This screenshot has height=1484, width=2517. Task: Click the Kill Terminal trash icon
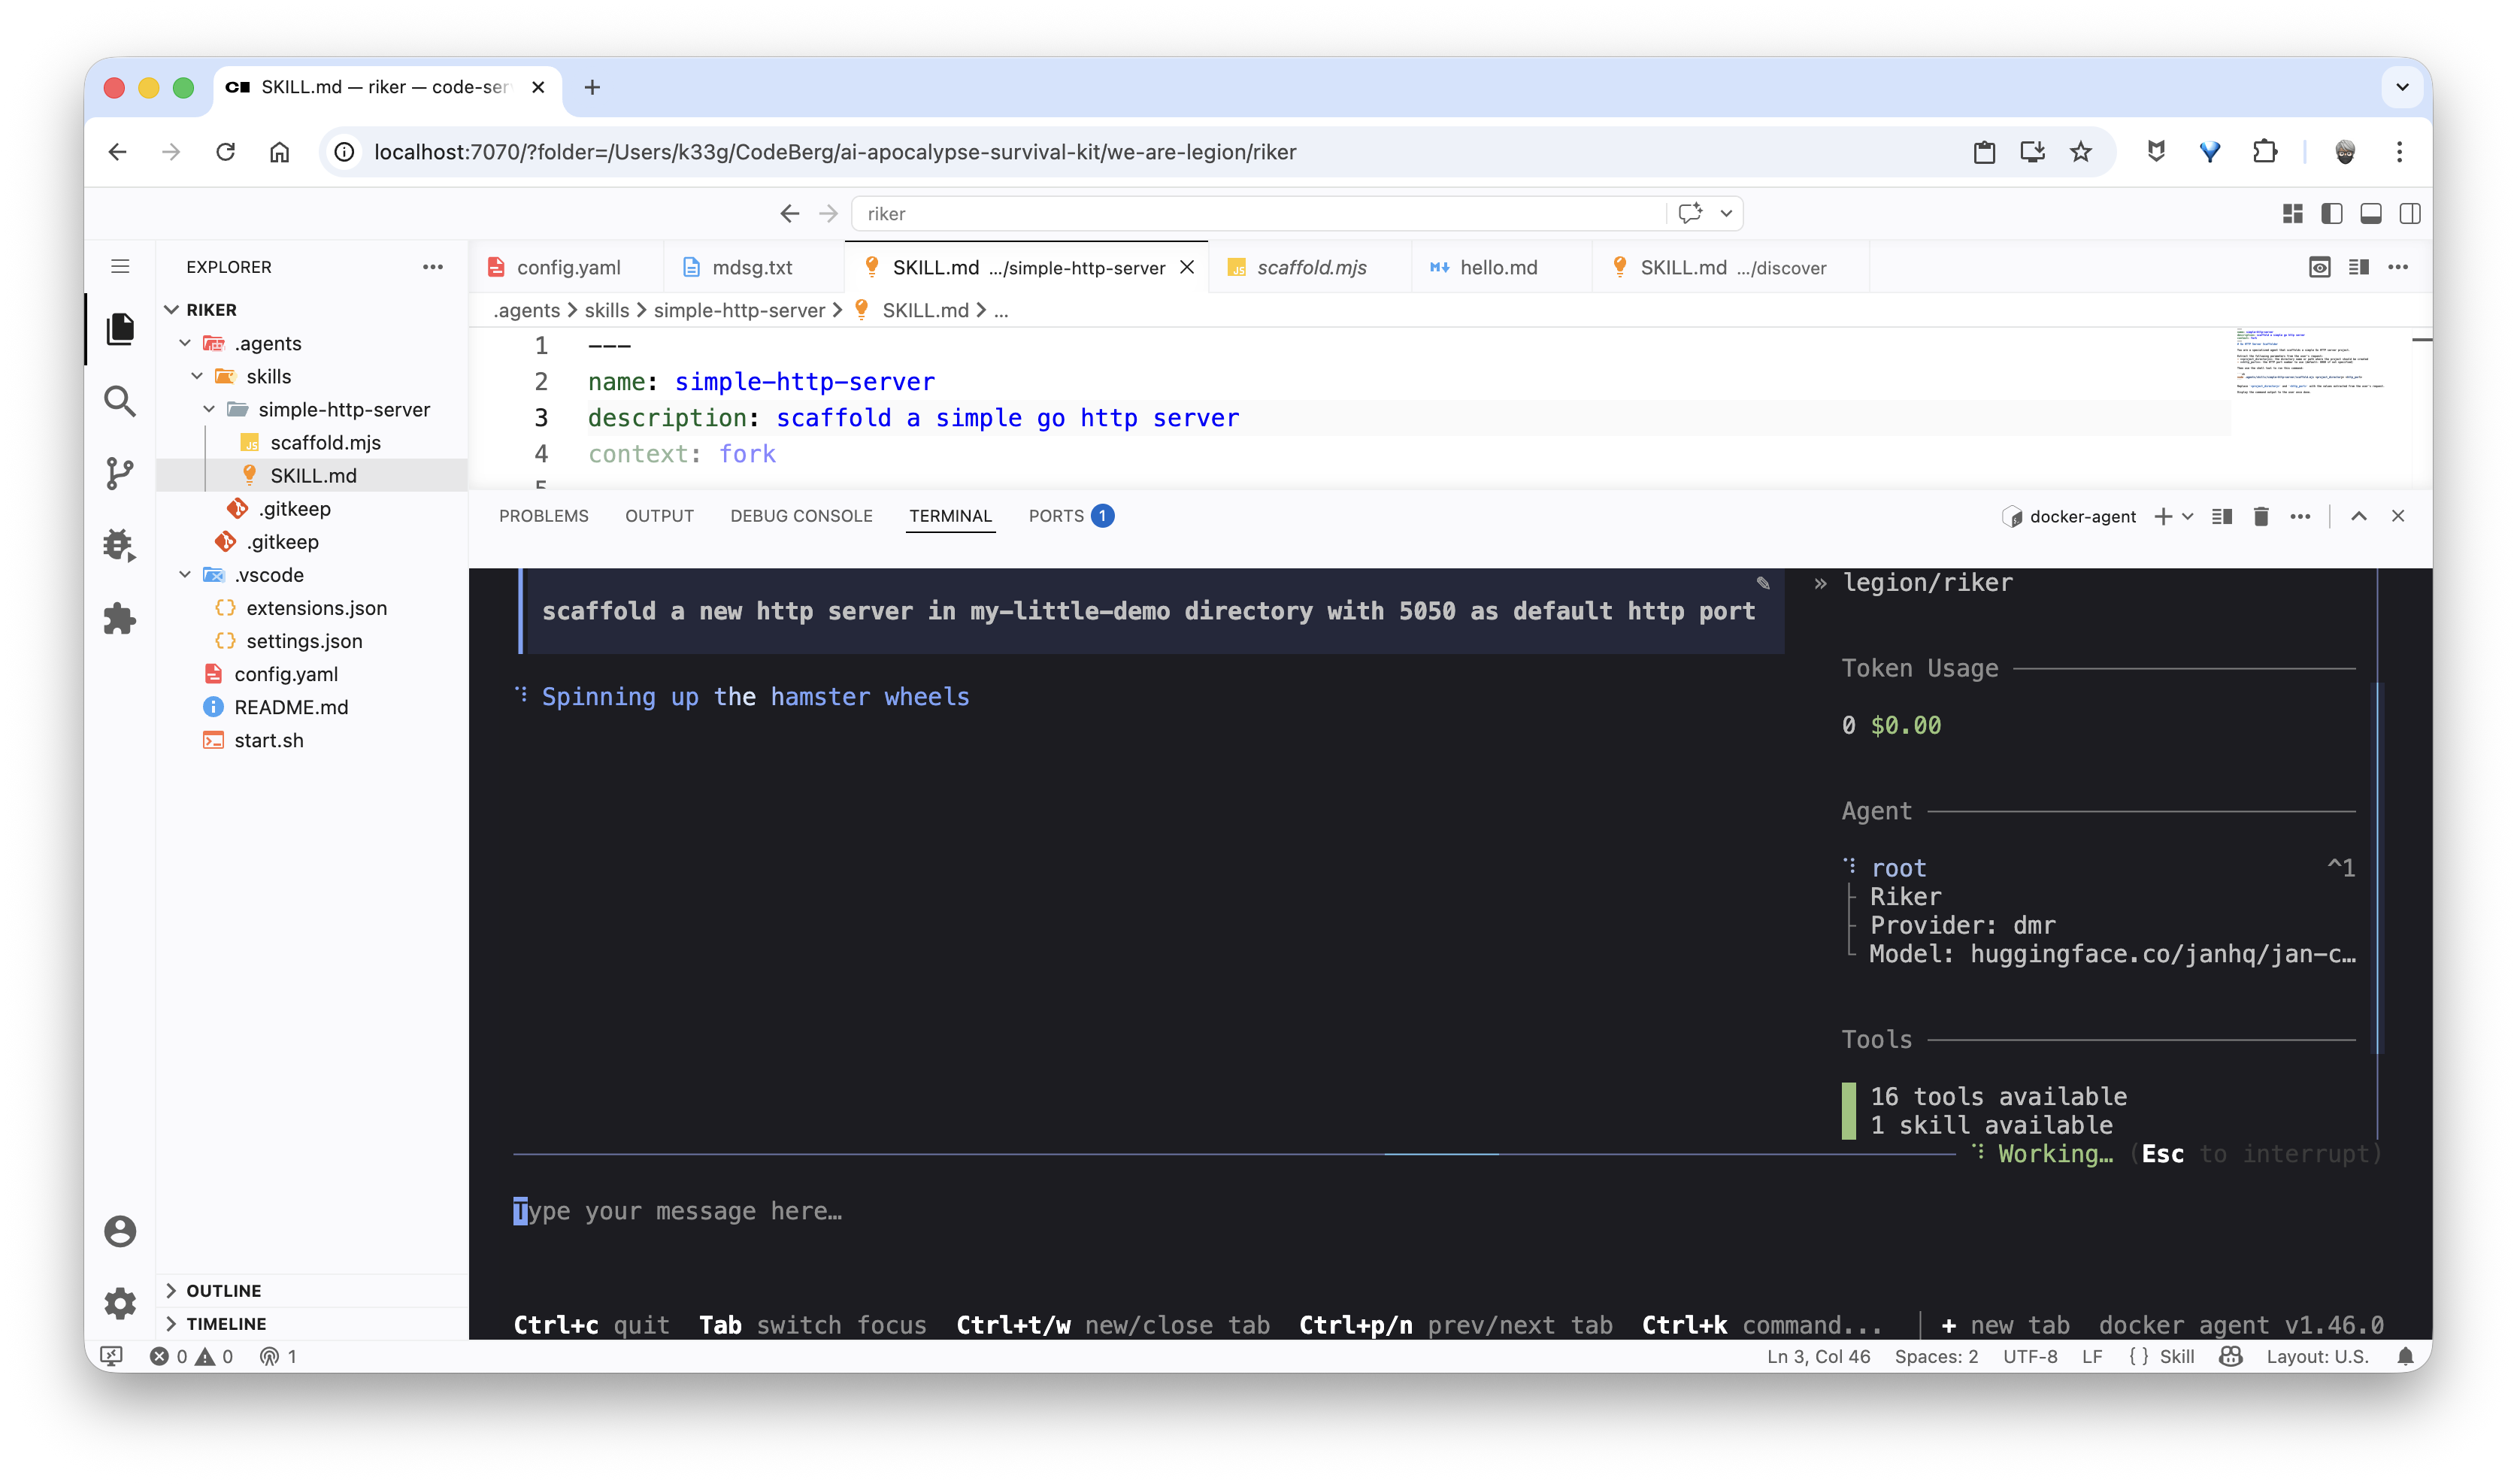[2261, 516]
